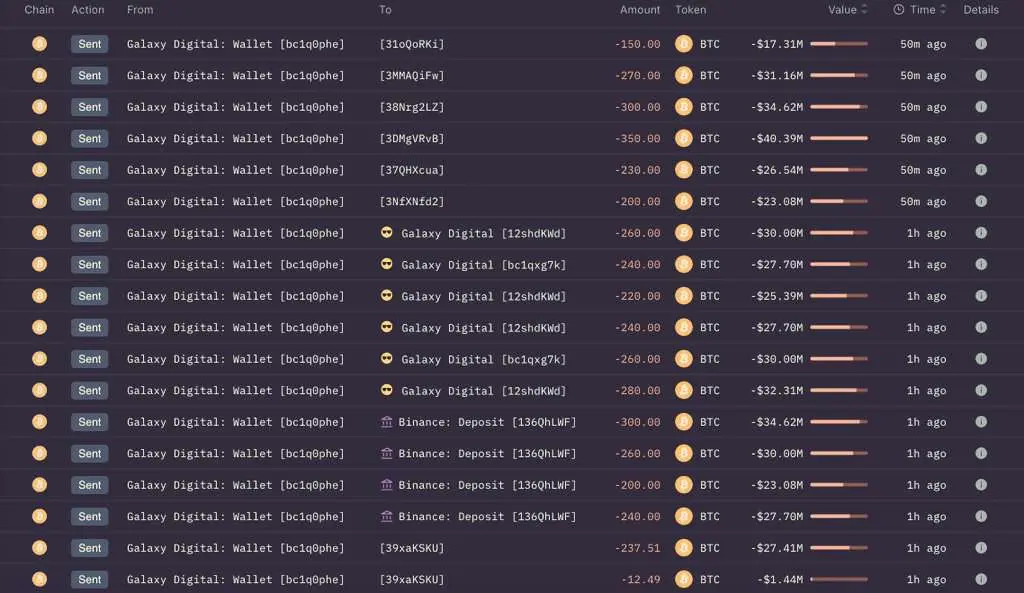Click the clock icon in the Time header
The width and height of the screenshot is (1024, 593).
pos(899,10)
